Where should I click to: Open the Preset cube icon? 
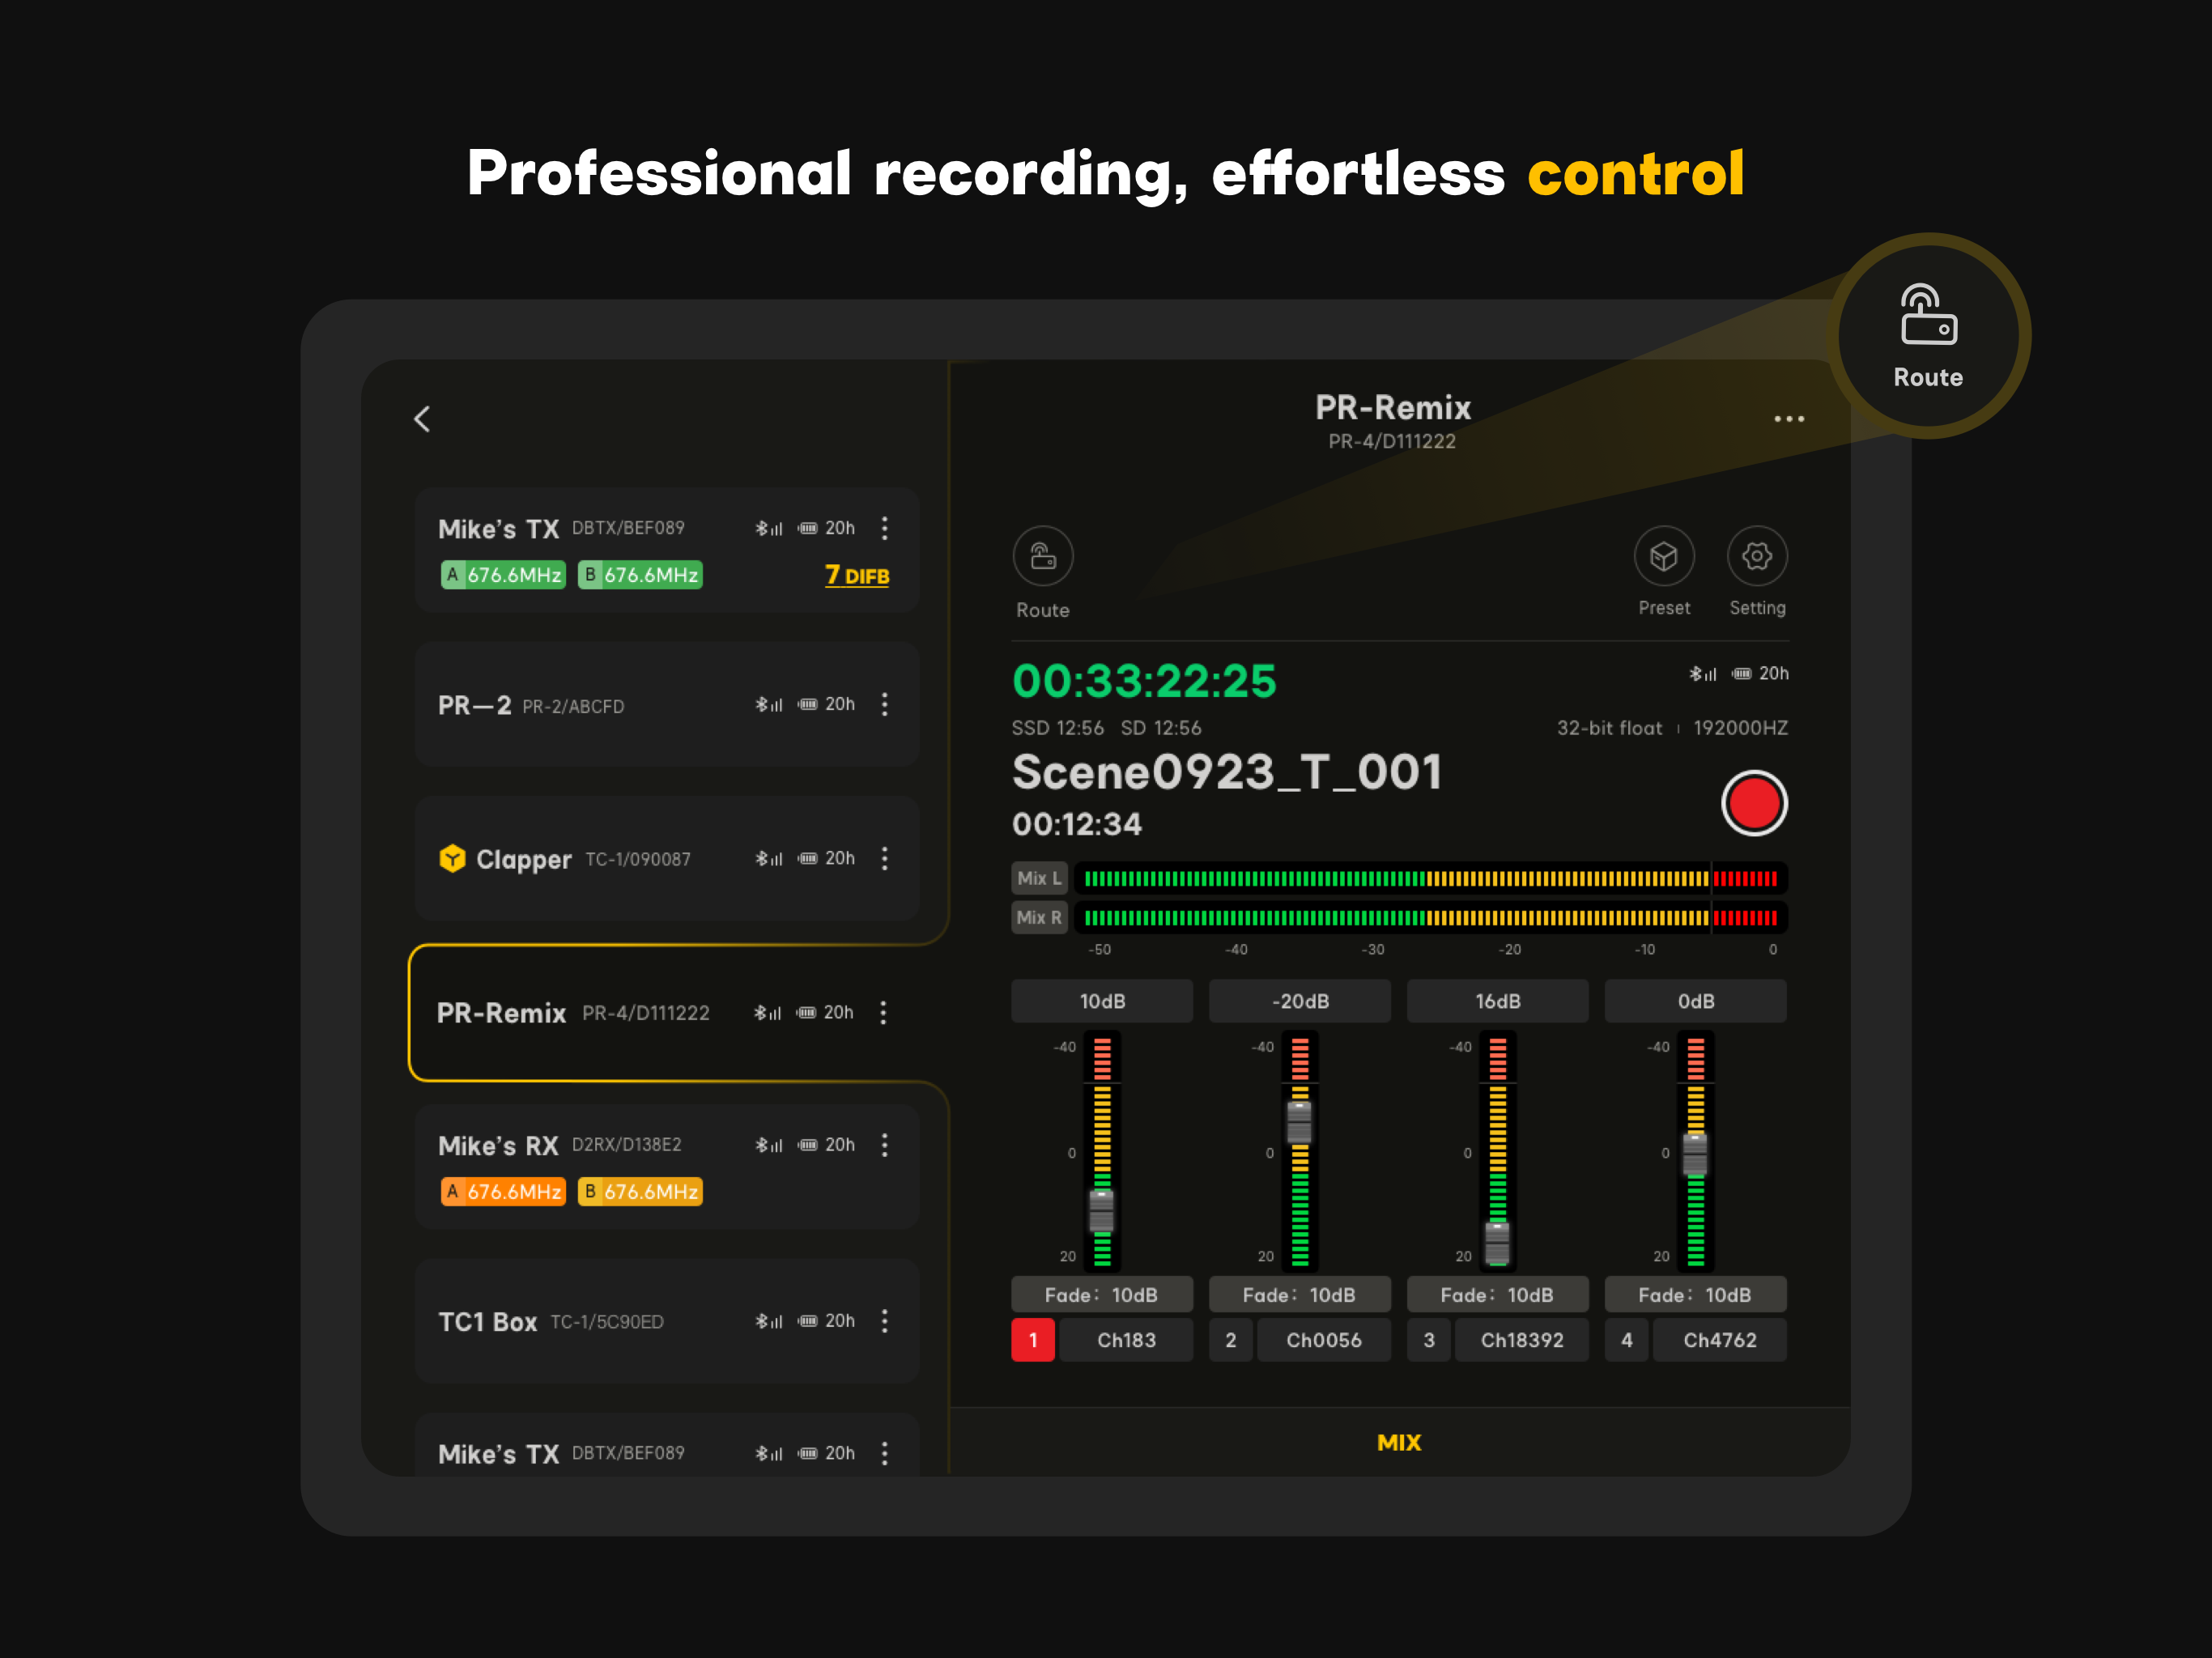coord(1664,556)
